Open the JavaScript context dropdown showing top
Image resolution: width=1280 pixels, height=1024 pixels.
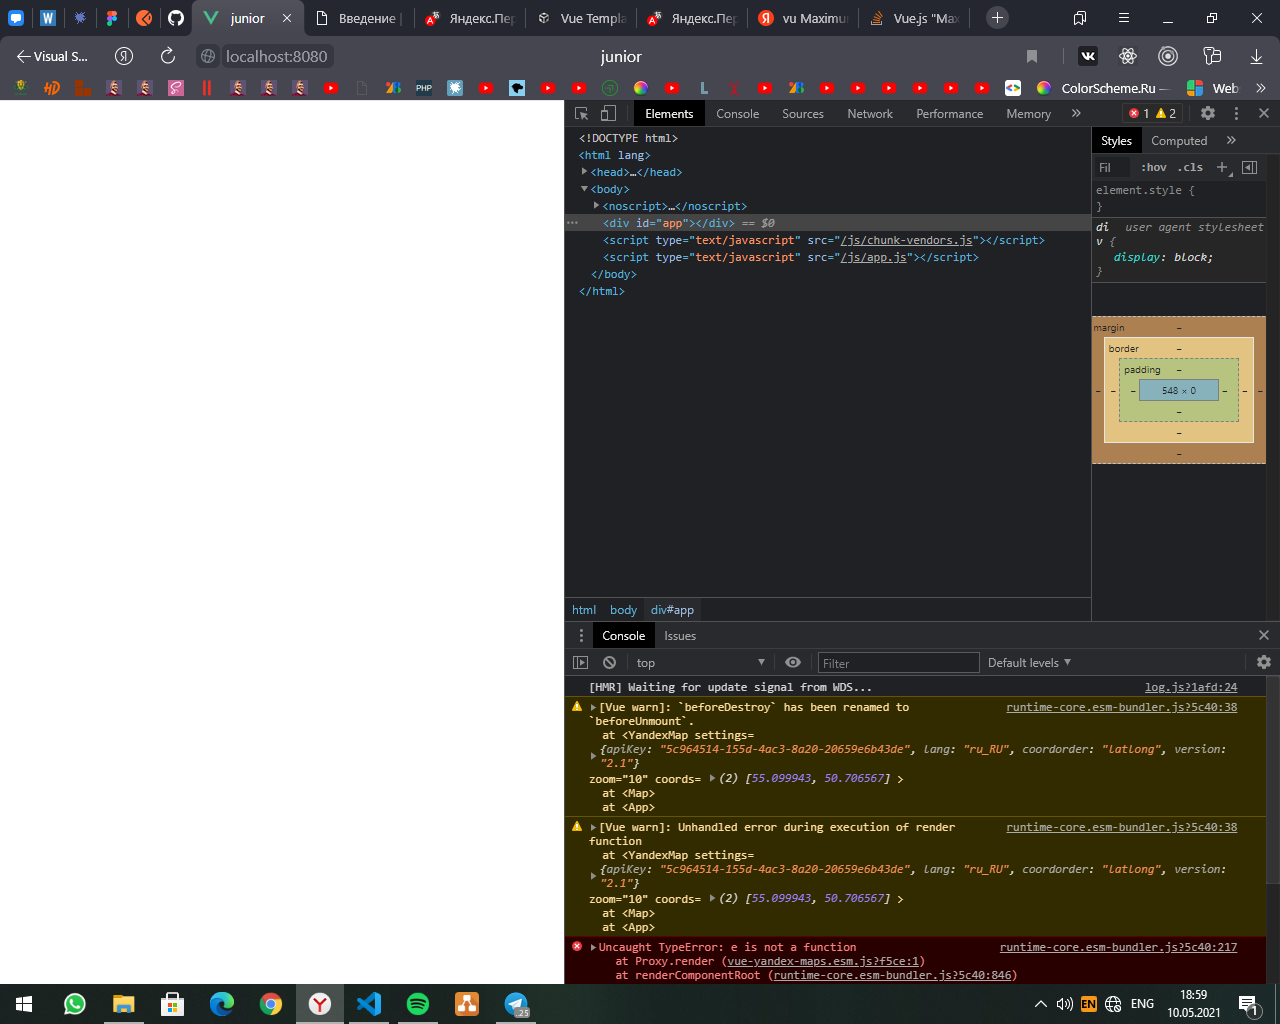click(x=700, y=663)
